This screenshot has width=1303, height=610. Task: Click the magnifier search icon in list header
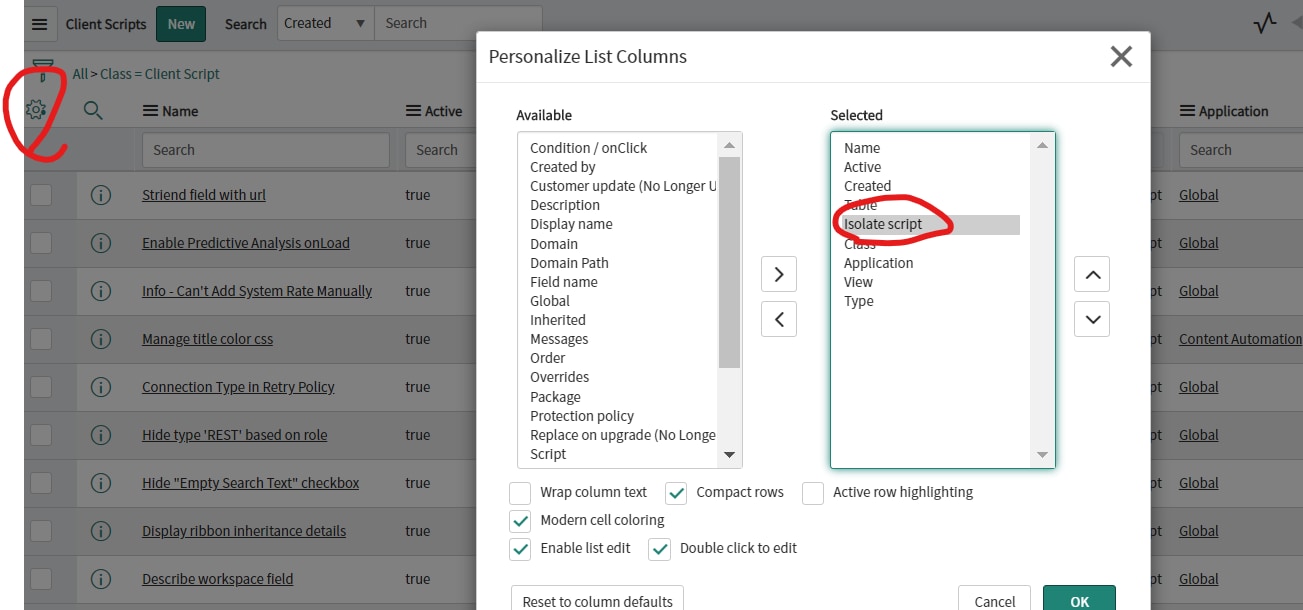93,111
